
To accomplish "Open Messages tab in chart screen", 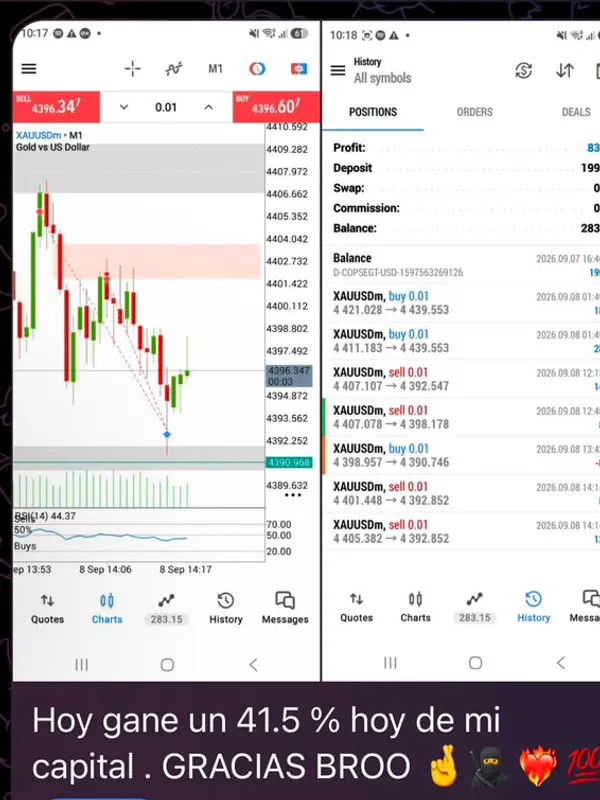I will [285, 609].
